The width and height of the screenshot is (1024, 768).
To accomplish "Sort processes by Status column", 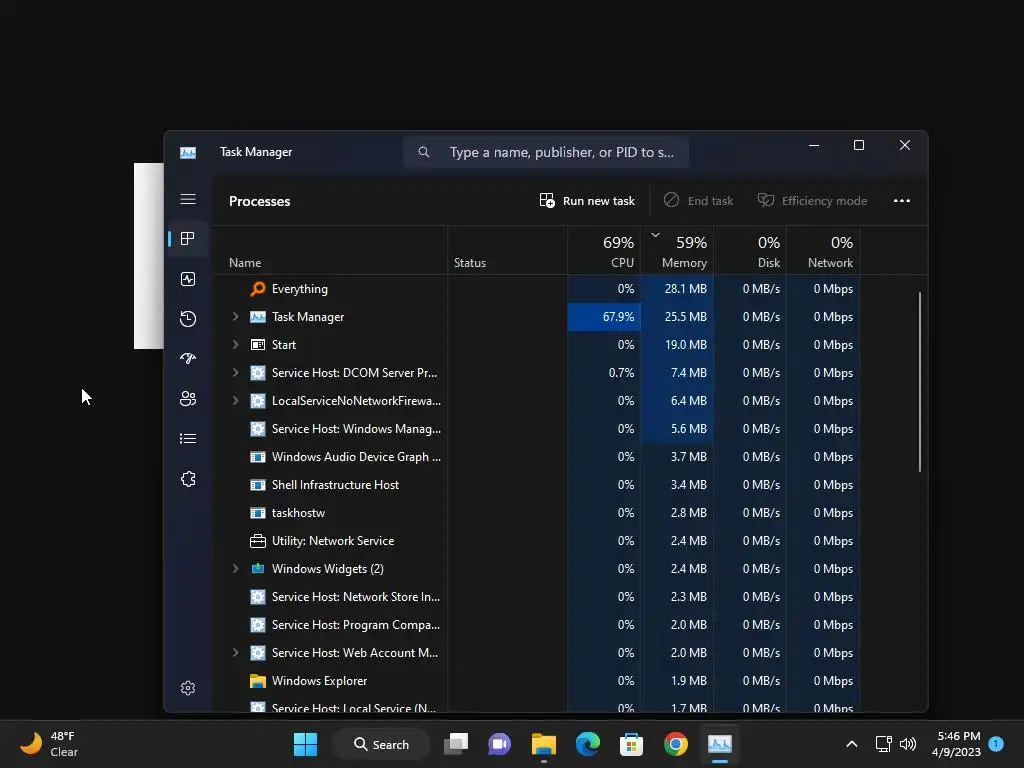I will click(507, 250).
